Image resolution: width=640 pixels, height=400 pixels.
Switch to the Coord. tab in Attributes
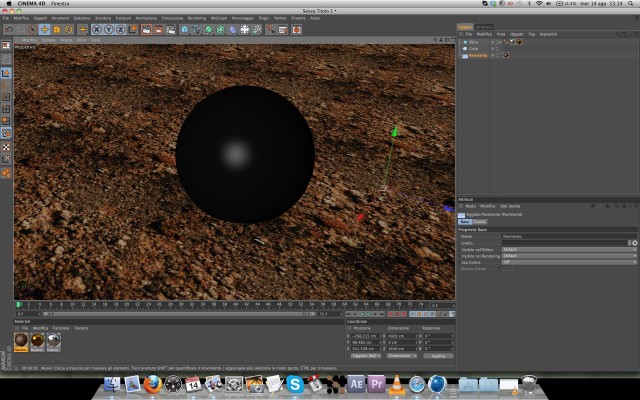point(479,222)
